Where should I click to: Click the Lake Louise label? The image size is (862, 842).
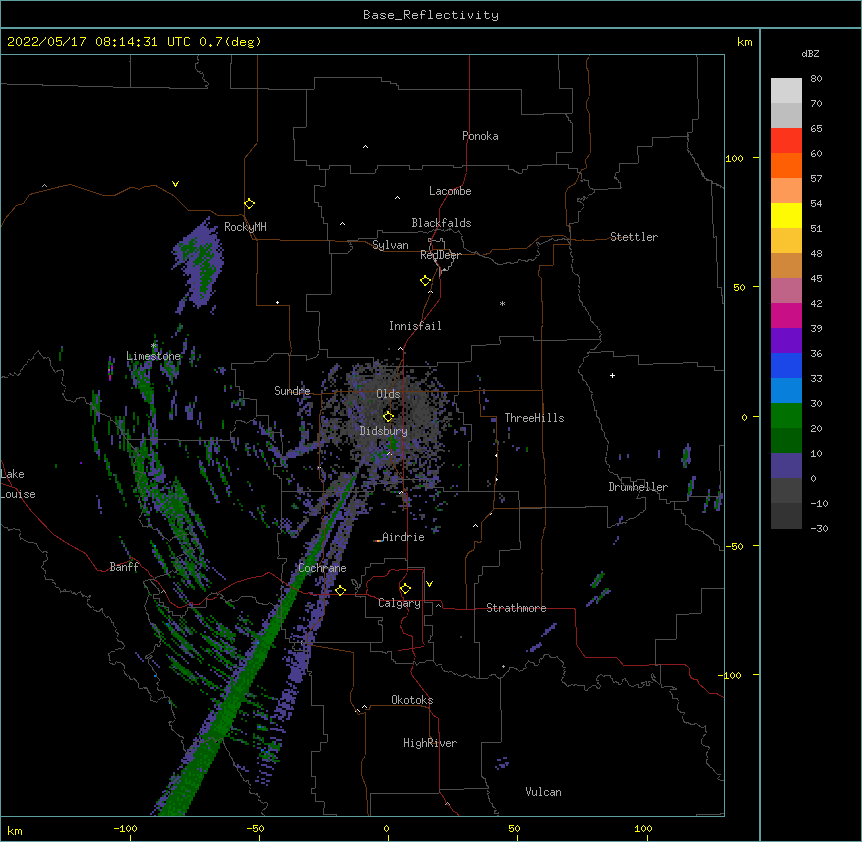tap(18, 484)
